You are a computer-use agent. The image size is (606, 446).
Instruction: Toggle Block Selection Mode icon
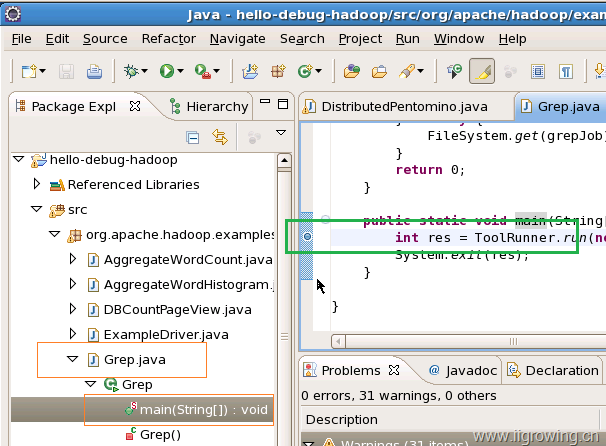click(538, 71)
